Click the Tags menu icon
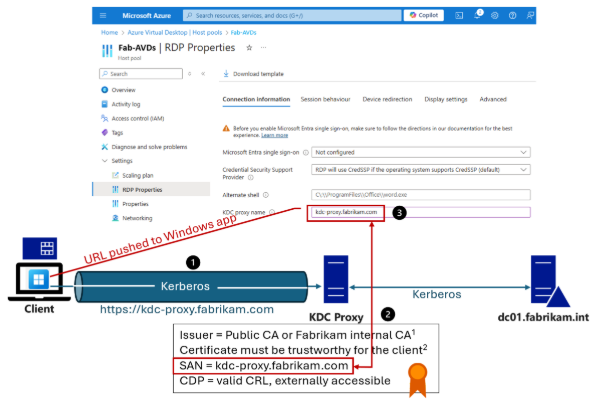Screen dimensions: 602x406 pyautogui.click(x=104, y=133)
